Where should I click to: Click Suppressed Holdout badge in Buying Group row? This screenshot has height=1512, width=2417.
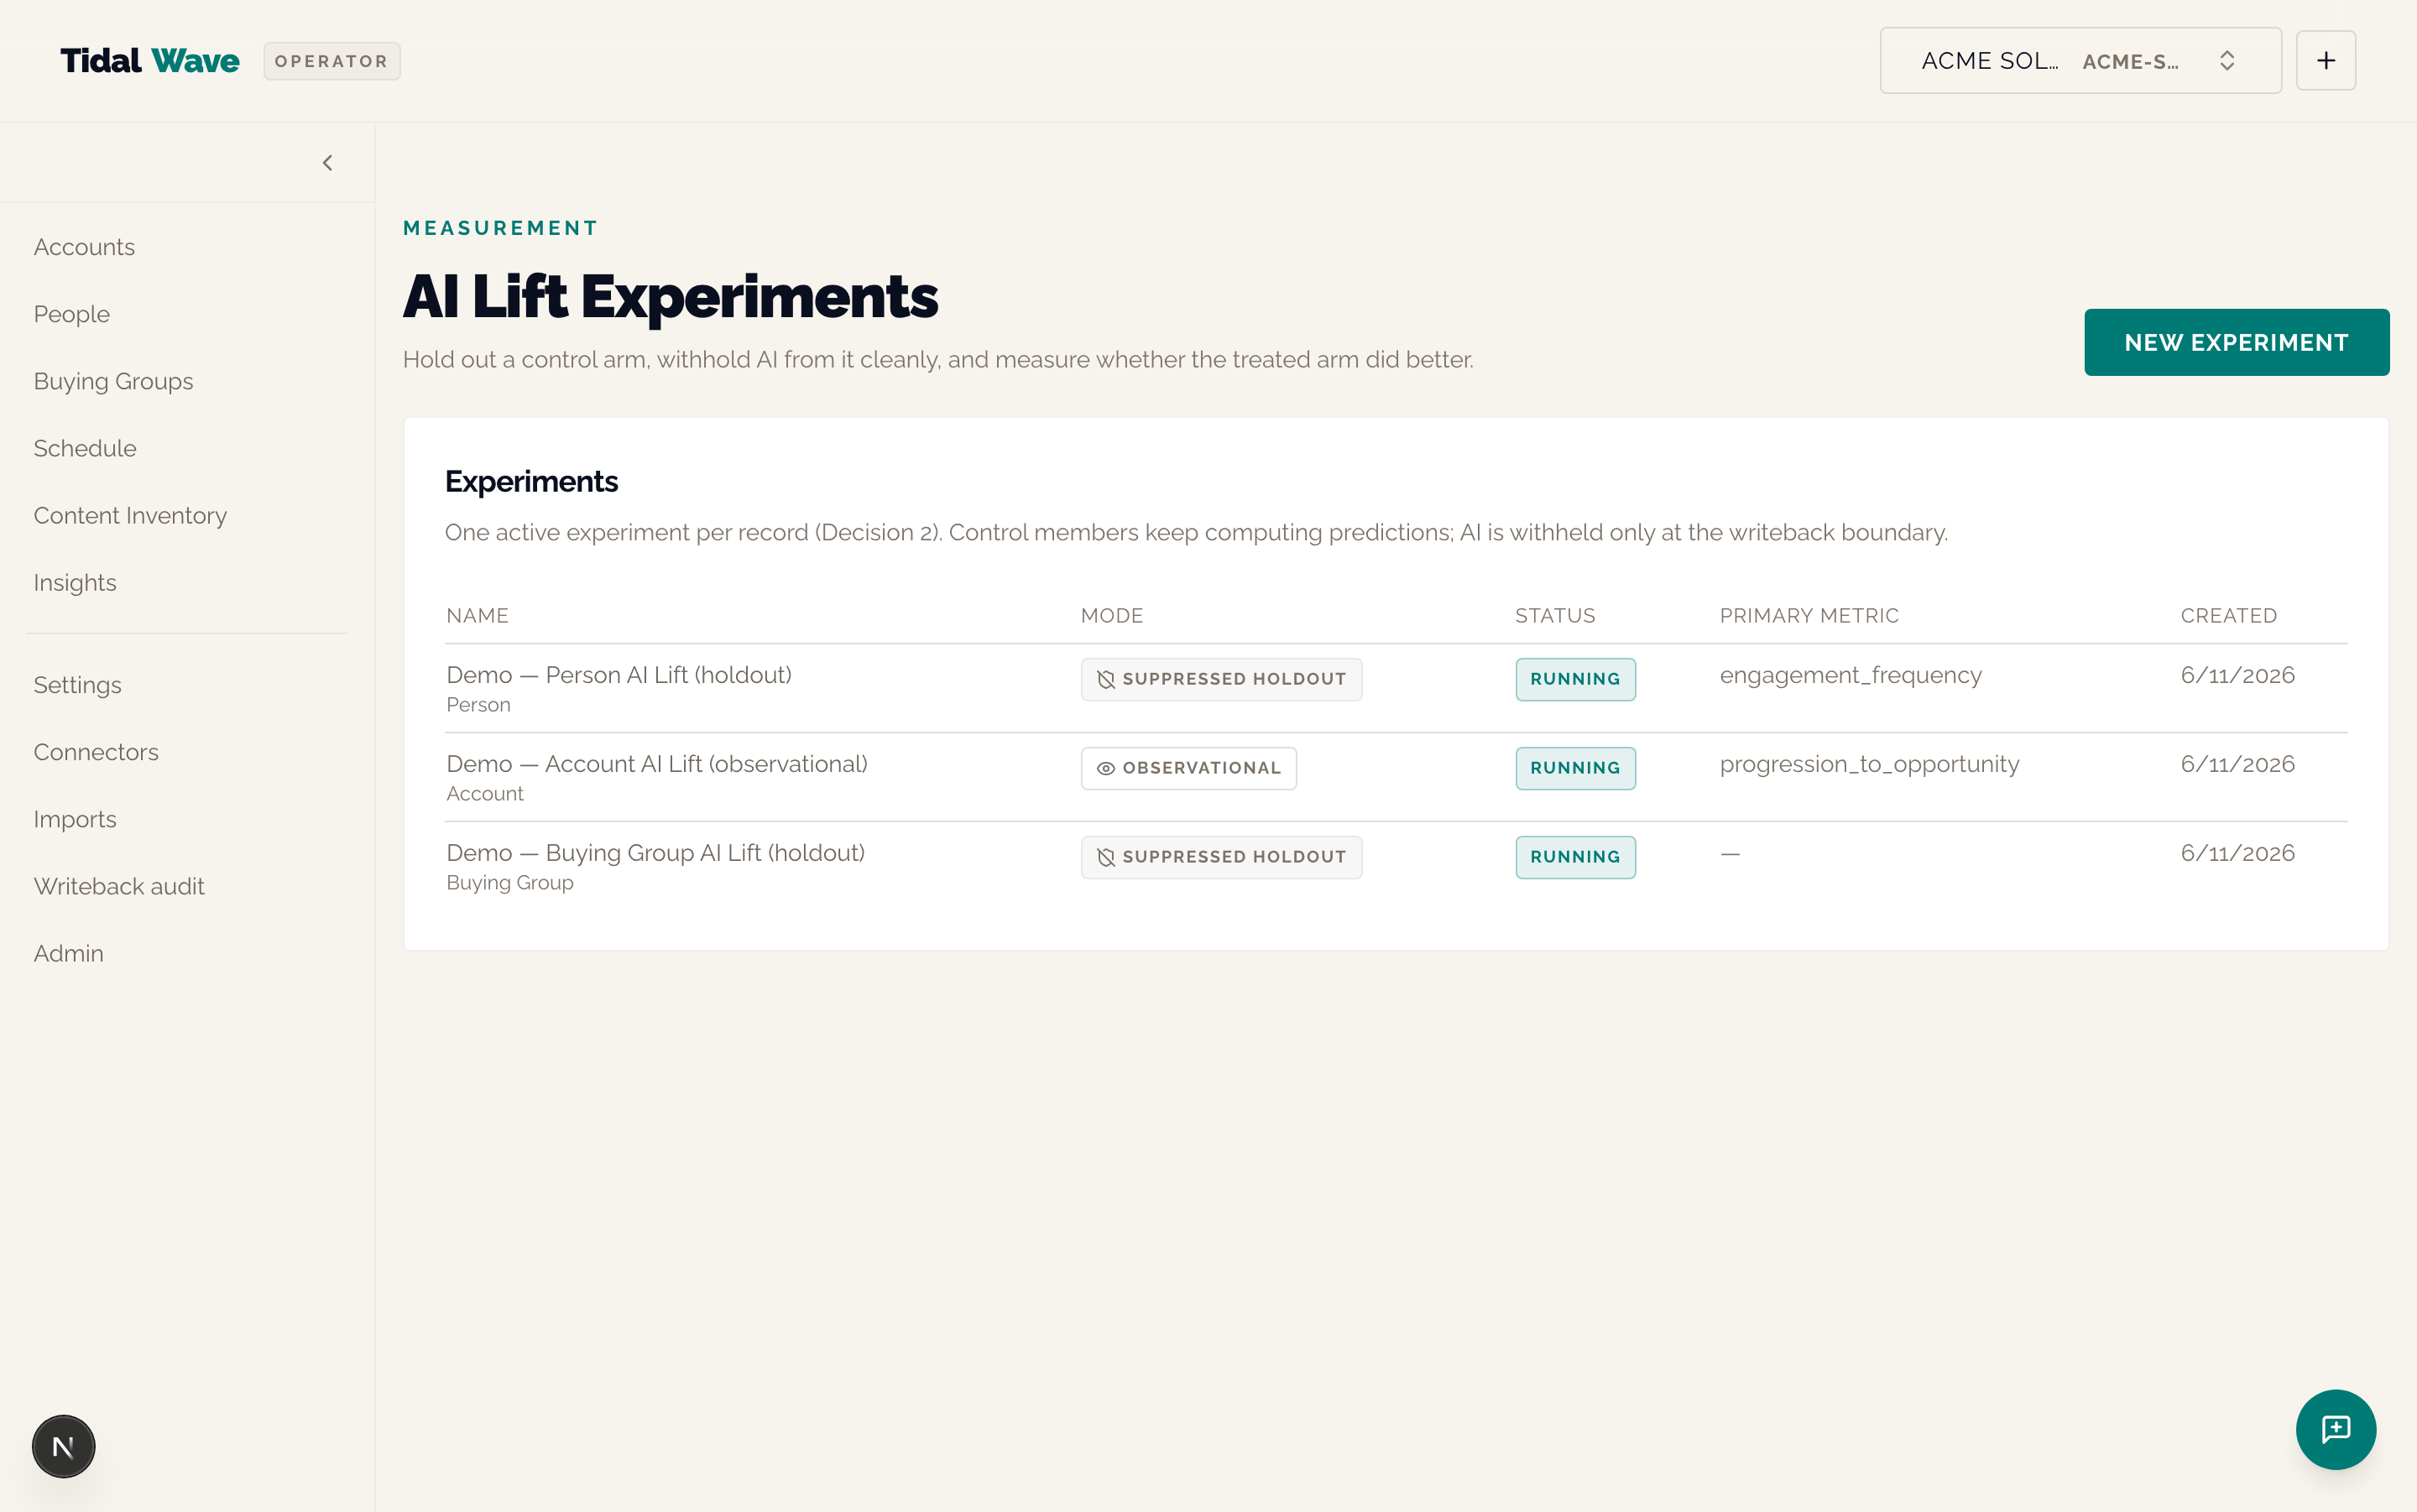pos(1221,857)
